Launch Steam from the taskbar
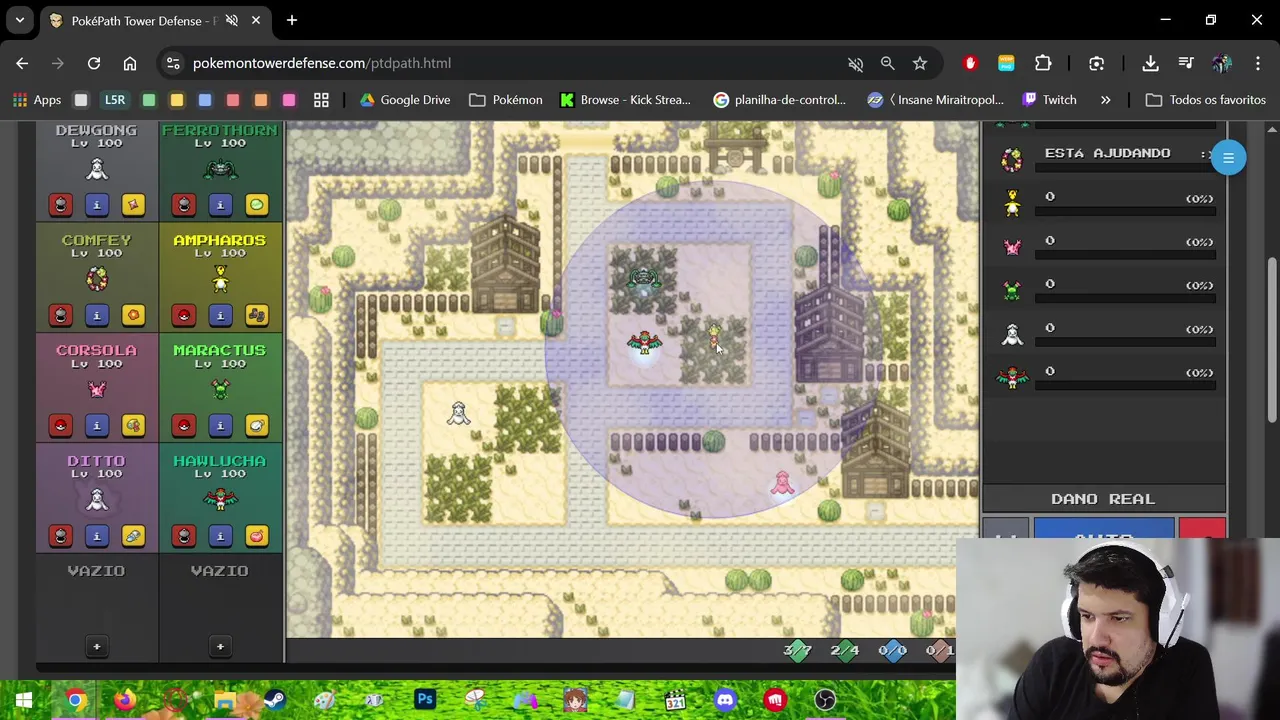The width and height of the screenshot is (1280, 720). click(274, 700)
